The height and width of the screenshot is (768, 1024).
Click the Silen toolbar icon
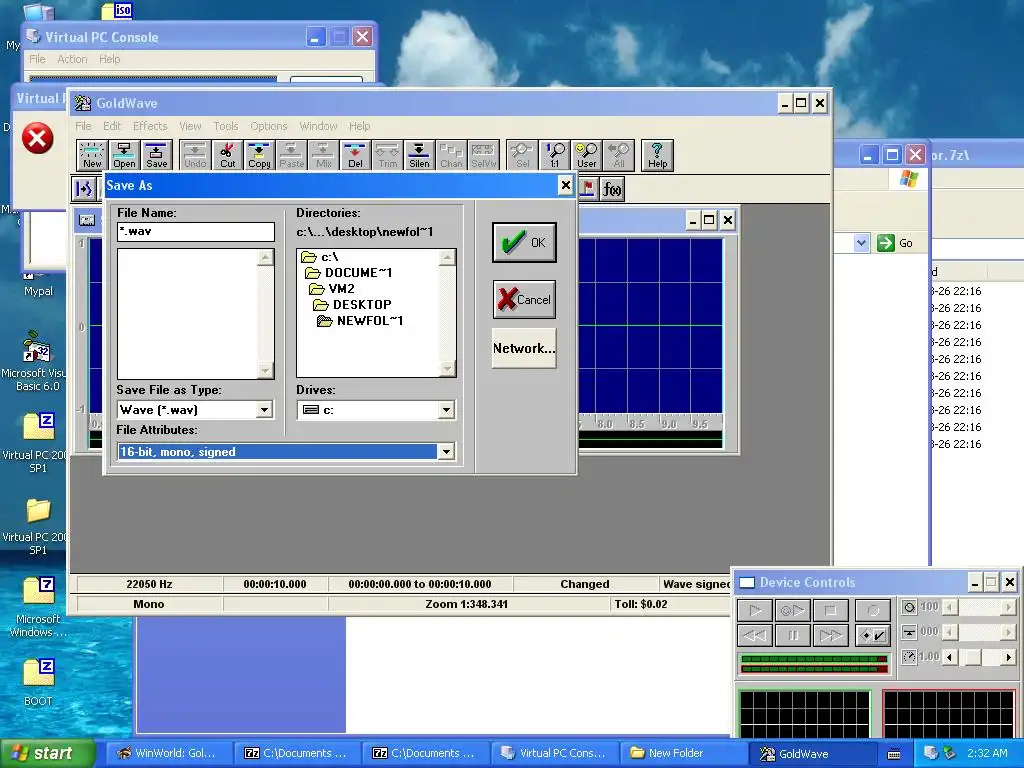[x=419, y=155]
